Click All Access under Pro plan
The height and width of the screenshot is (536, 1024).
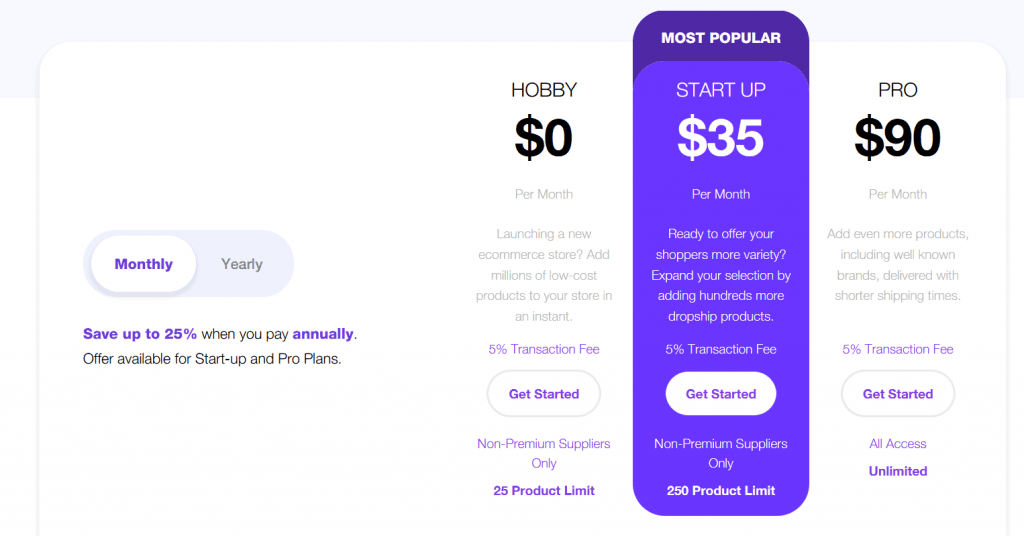[x=897, y=443]
